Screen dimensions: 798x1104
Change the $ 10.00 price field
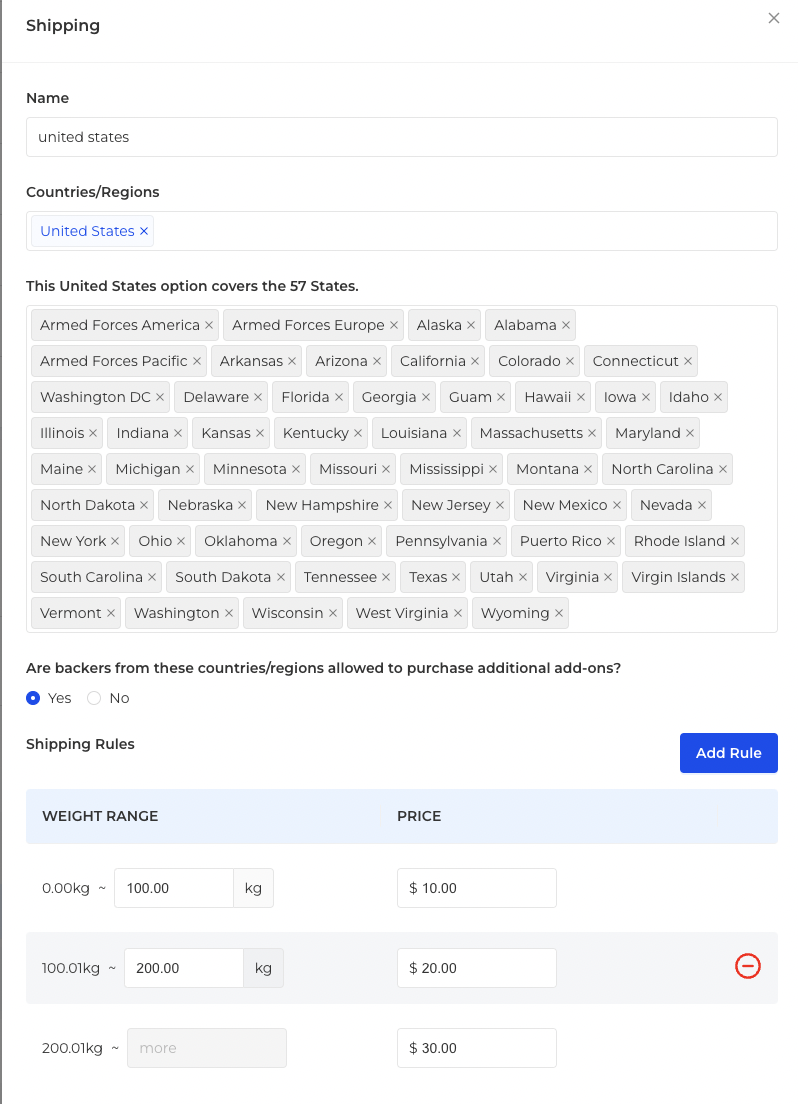click(x=477, y=888)
